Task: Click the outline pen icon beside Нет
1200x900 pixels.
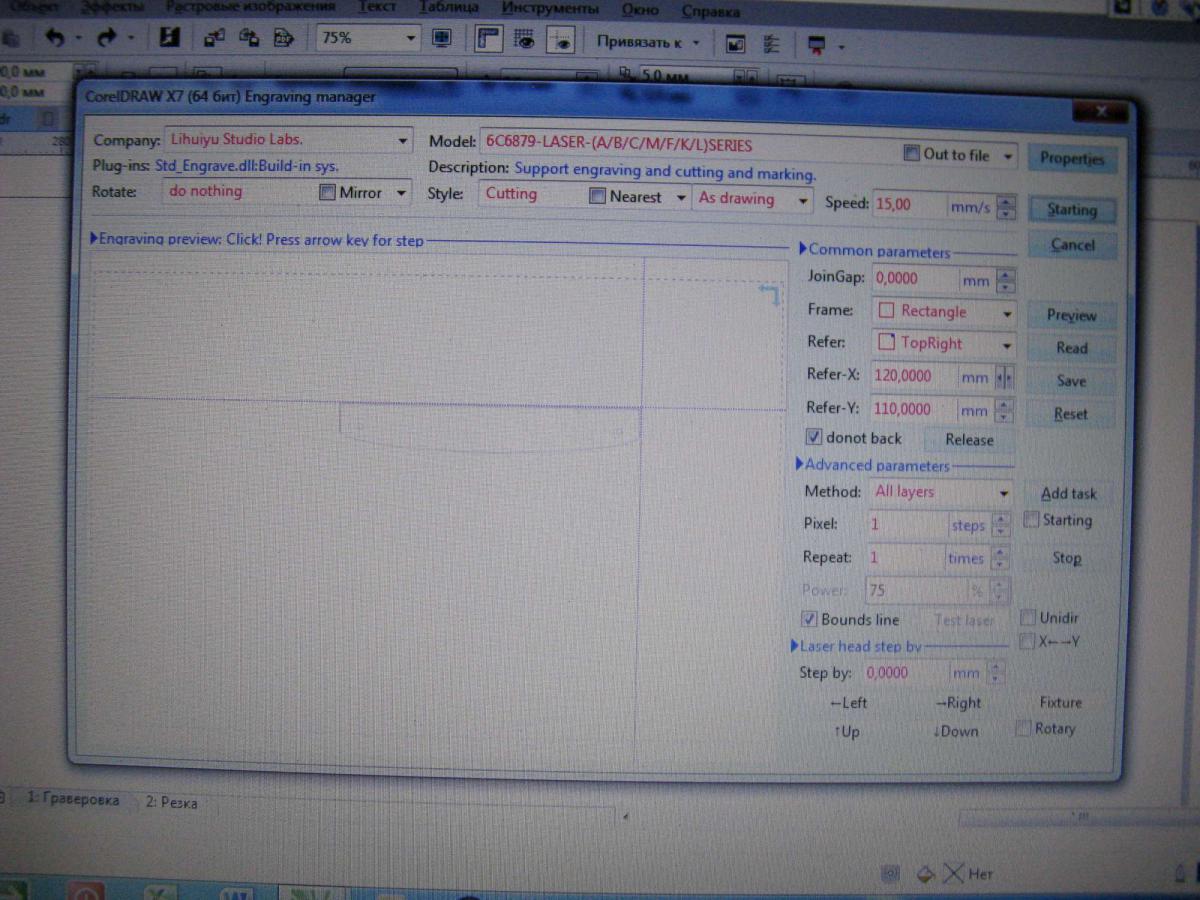Action: click(953, 873)
